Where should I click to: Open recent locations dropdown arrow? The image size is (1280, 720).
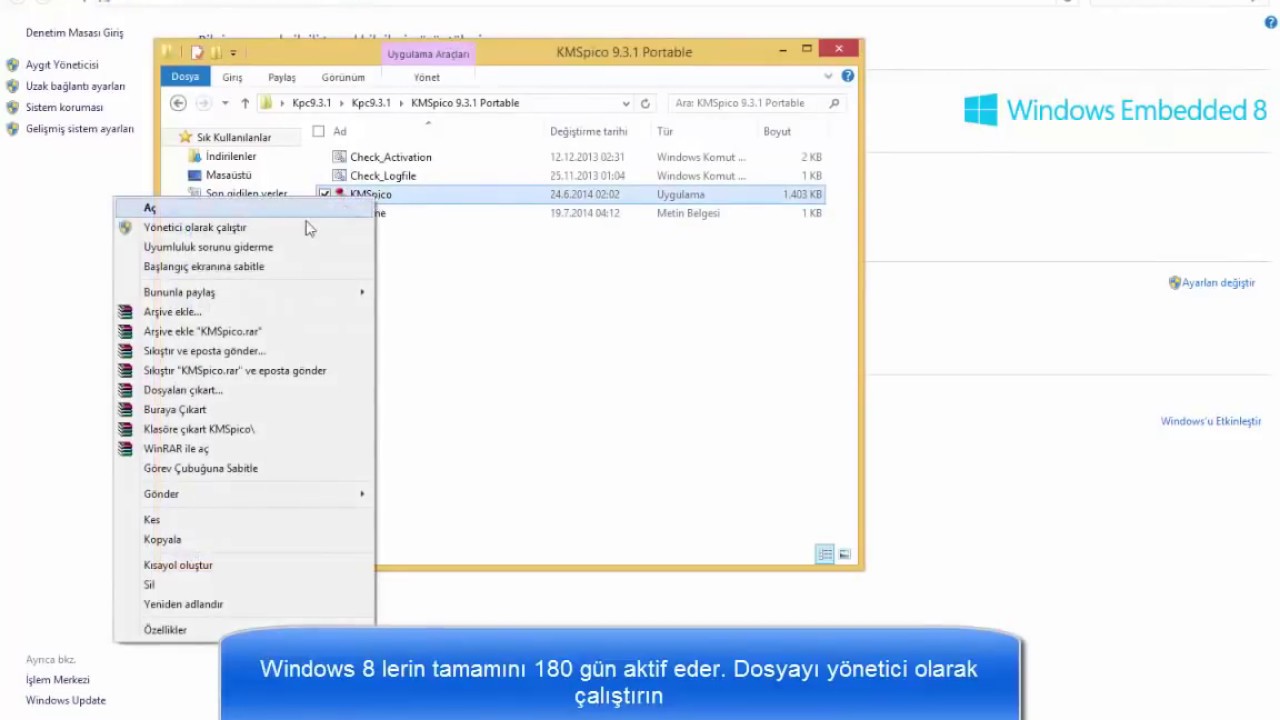point(225,103)
